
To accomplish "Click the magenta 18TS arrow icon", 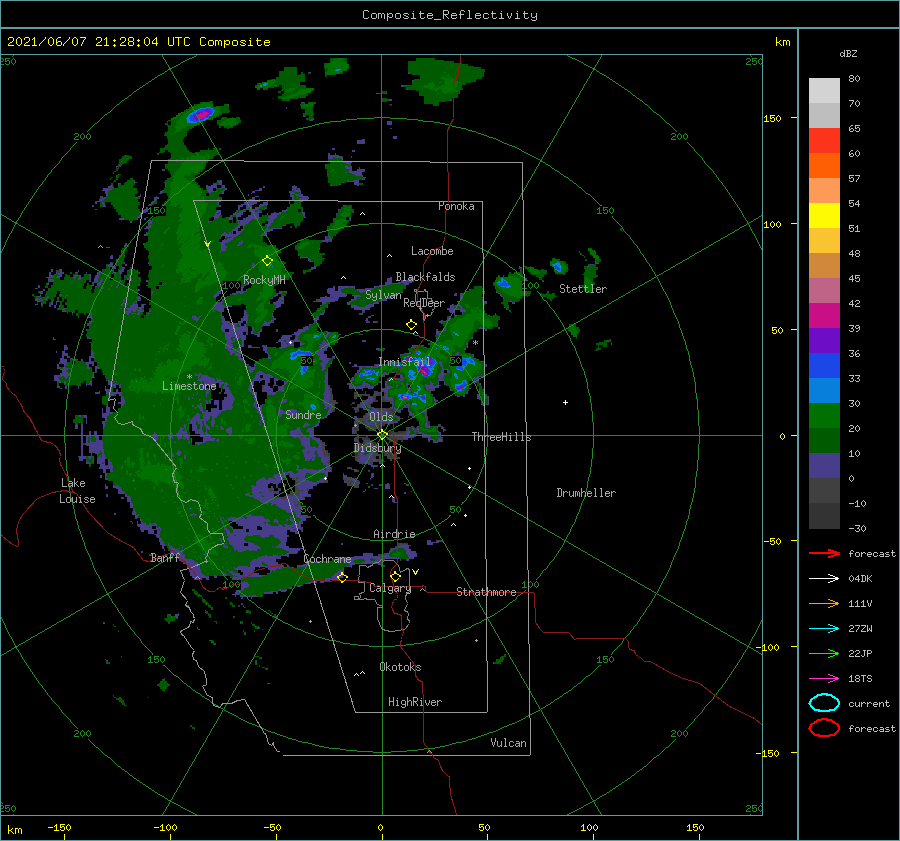I will coord(824,678).
